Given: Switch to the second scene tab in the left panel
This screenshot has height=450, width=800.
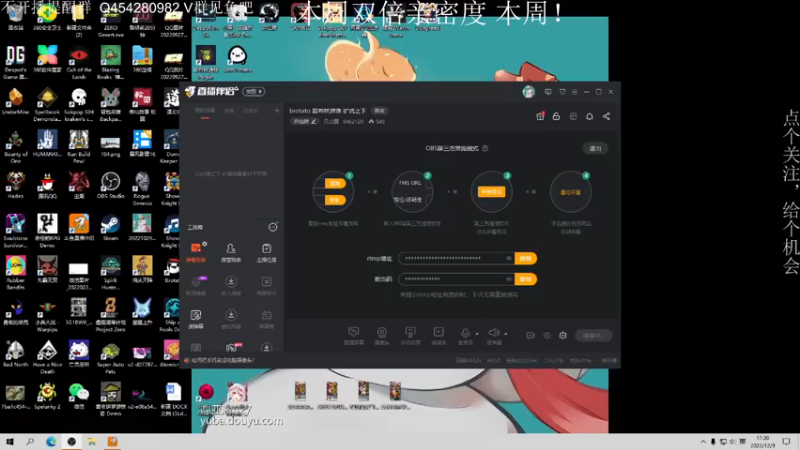Looking at the screenshot, I should [230, 111].
